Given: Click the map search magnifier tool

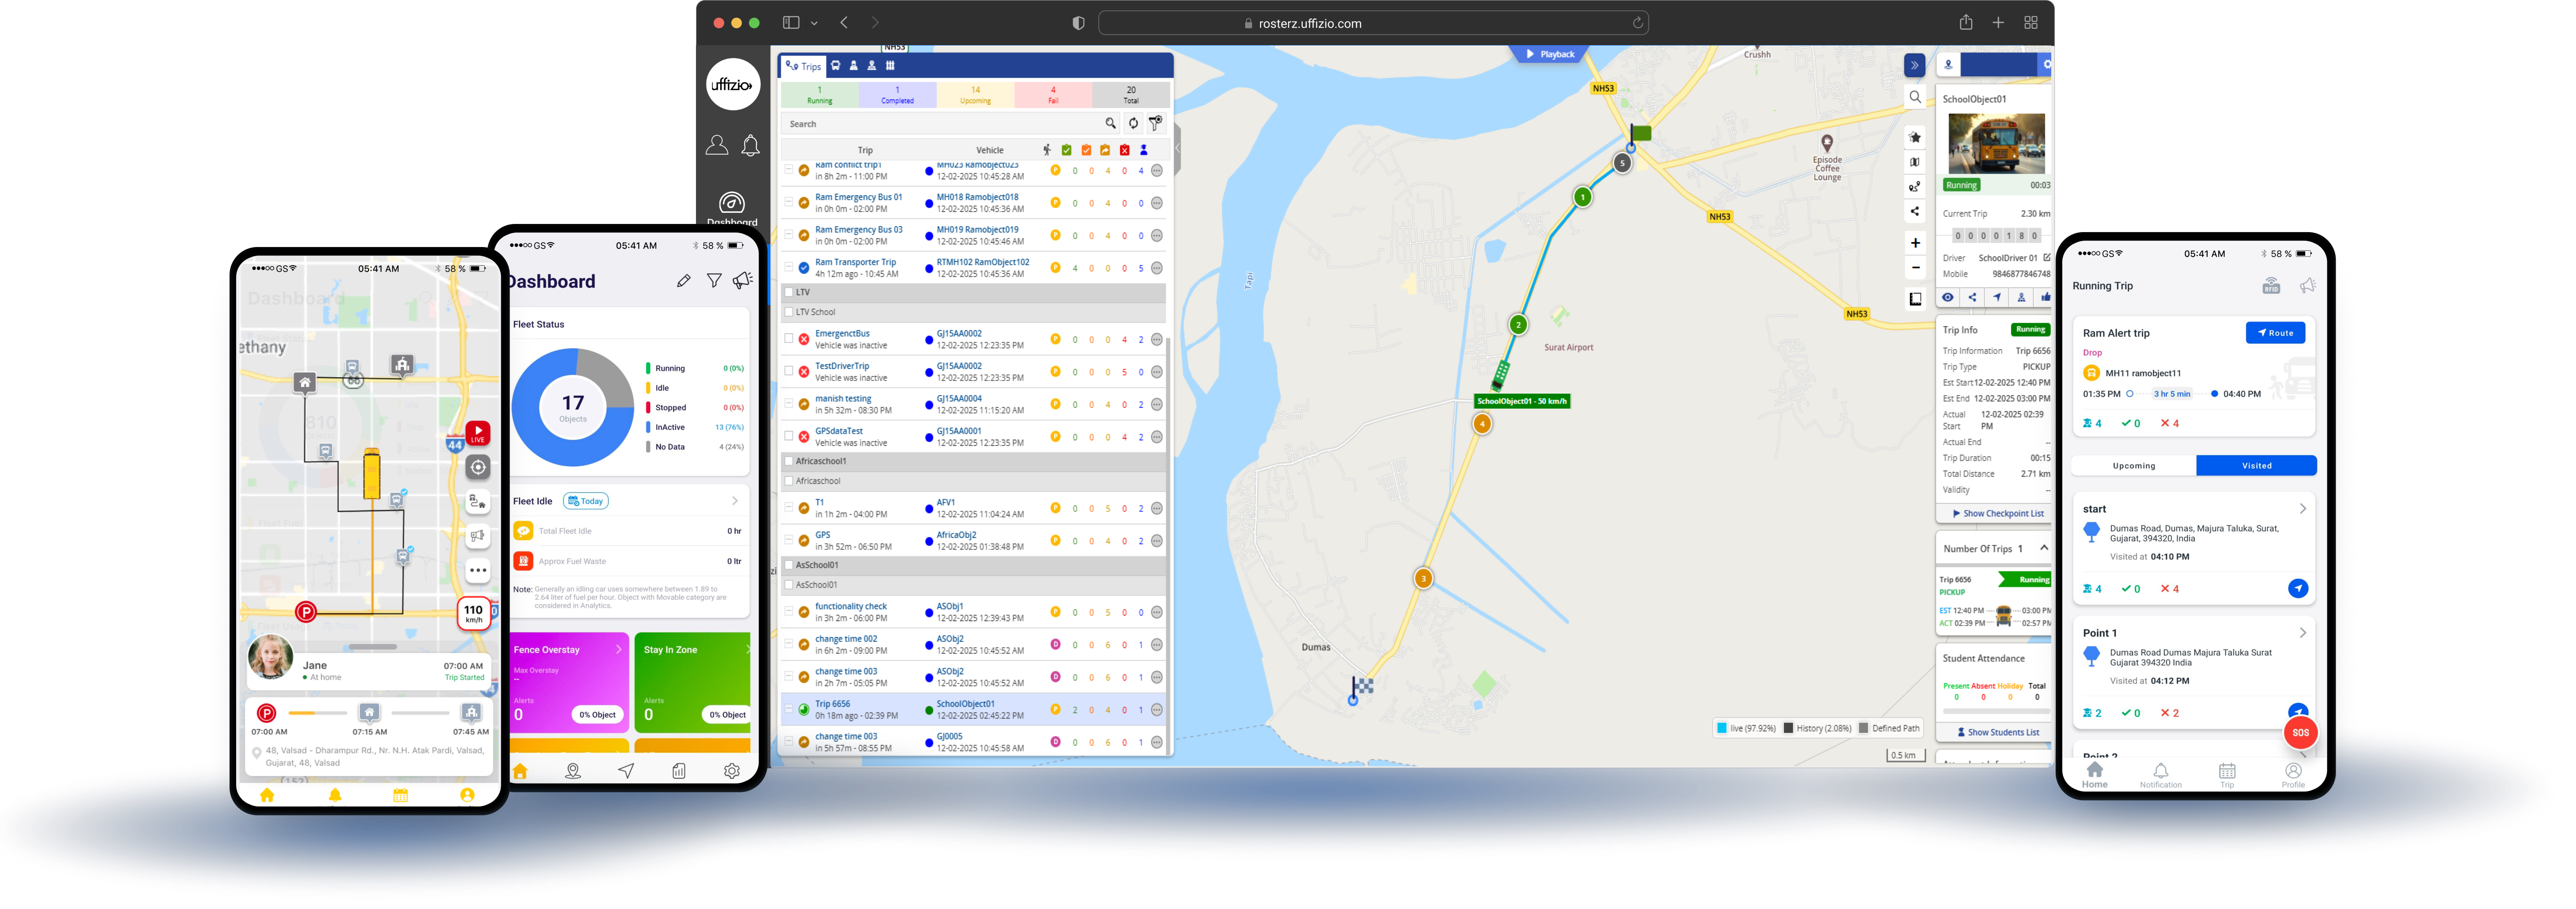Looking at the screenshot, I should pyautogui.click(x=1915, y=97).
